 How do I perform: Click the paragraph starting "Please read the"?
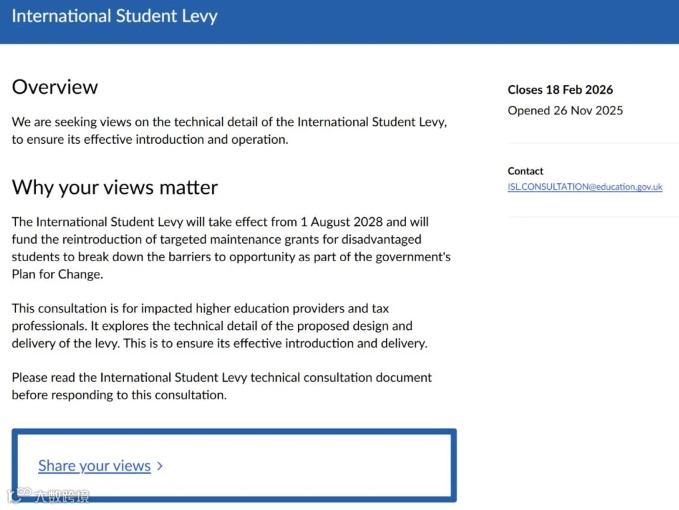(x=221, y=386)
